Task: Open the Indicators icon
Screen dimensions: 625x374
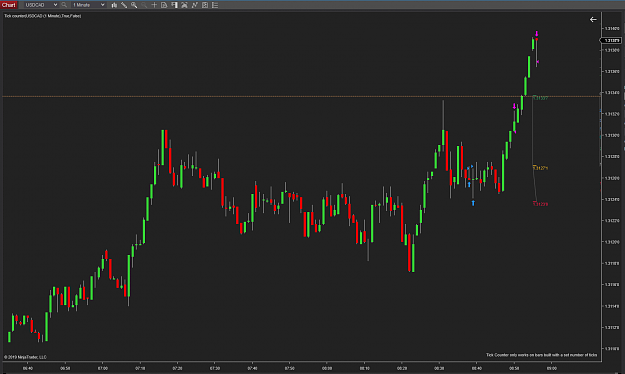Action: click(x=195, y=5)
